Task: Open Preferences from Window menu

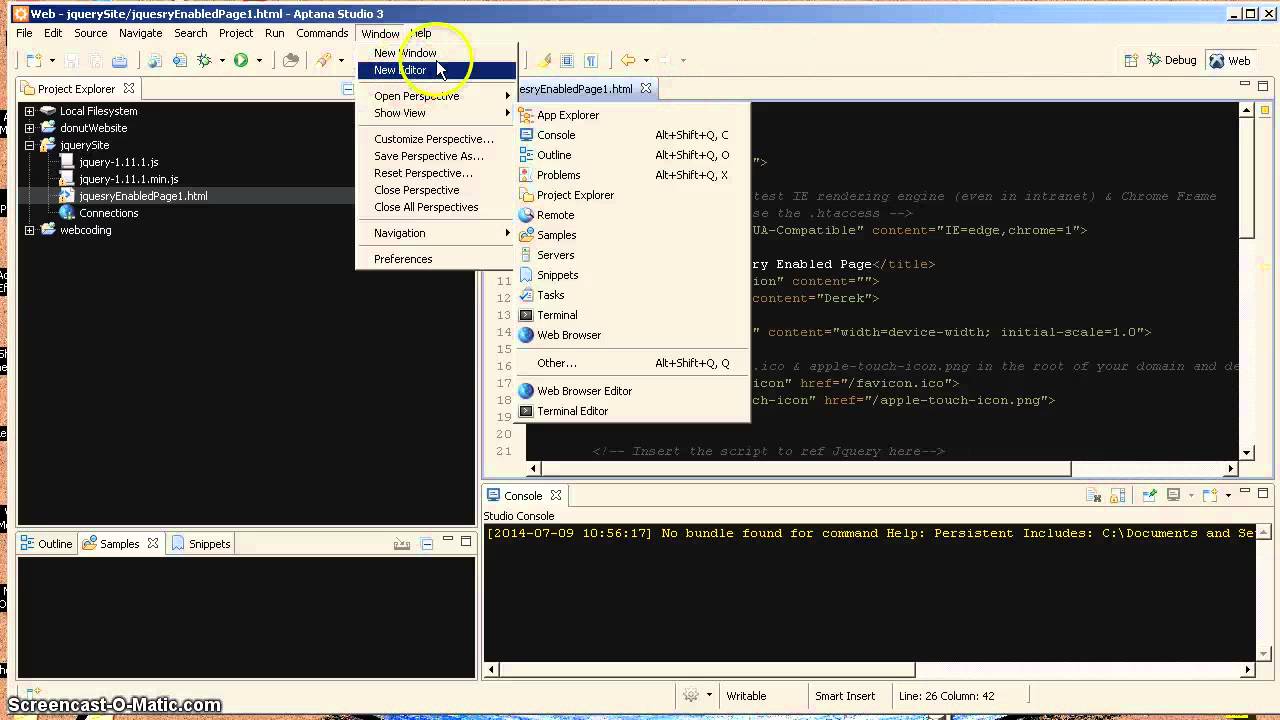Action: click(x=436, y=259)
